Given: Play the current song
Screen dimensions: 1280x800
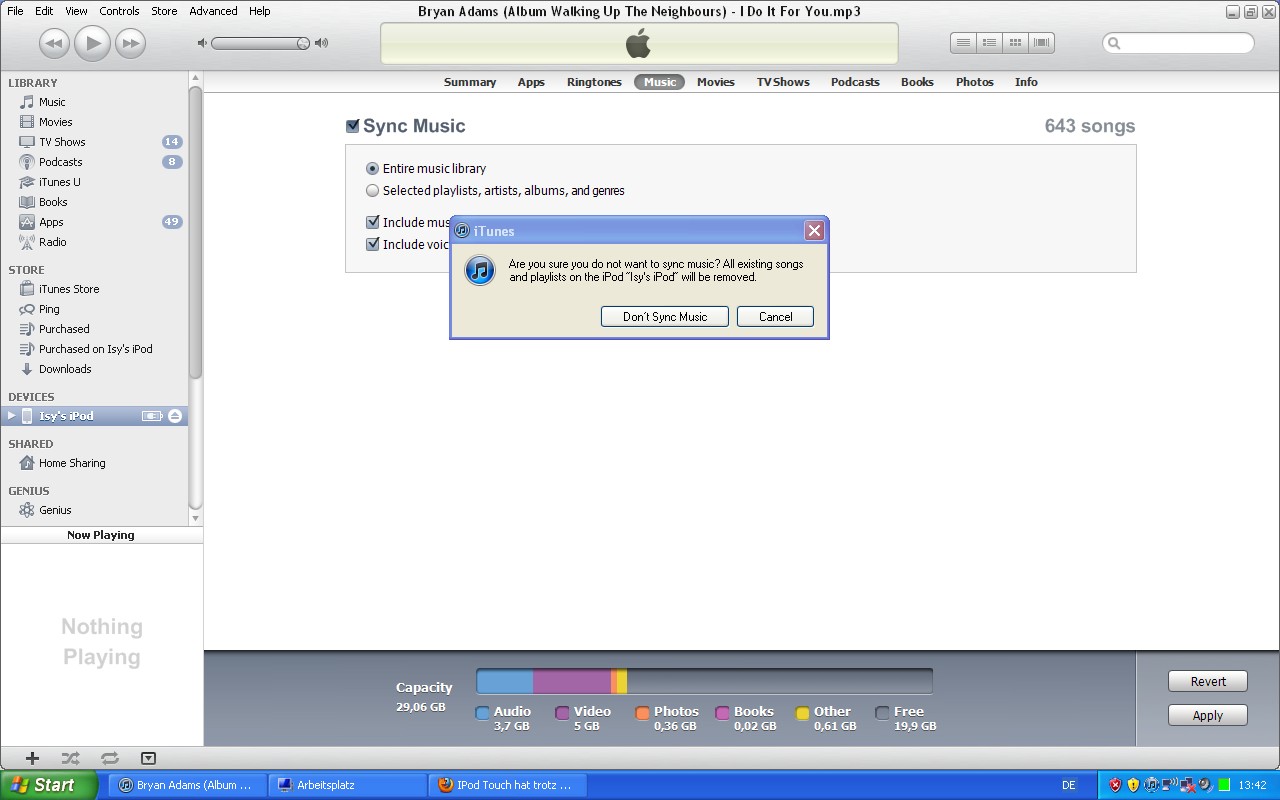Looking at the screenshot, I should pyautogui.click(x=92, y=43).
